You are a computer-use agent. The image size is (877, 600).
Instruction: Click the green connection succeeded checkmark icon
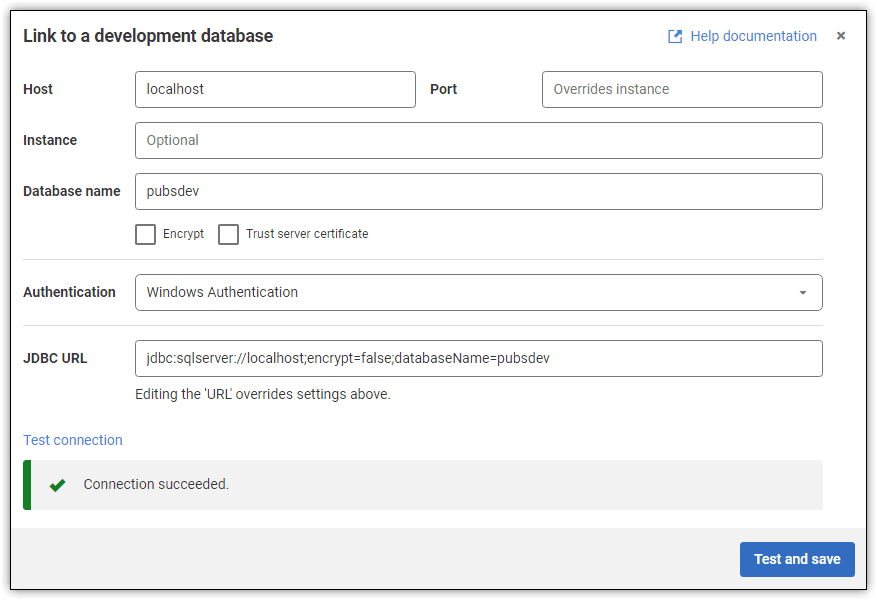57,484
